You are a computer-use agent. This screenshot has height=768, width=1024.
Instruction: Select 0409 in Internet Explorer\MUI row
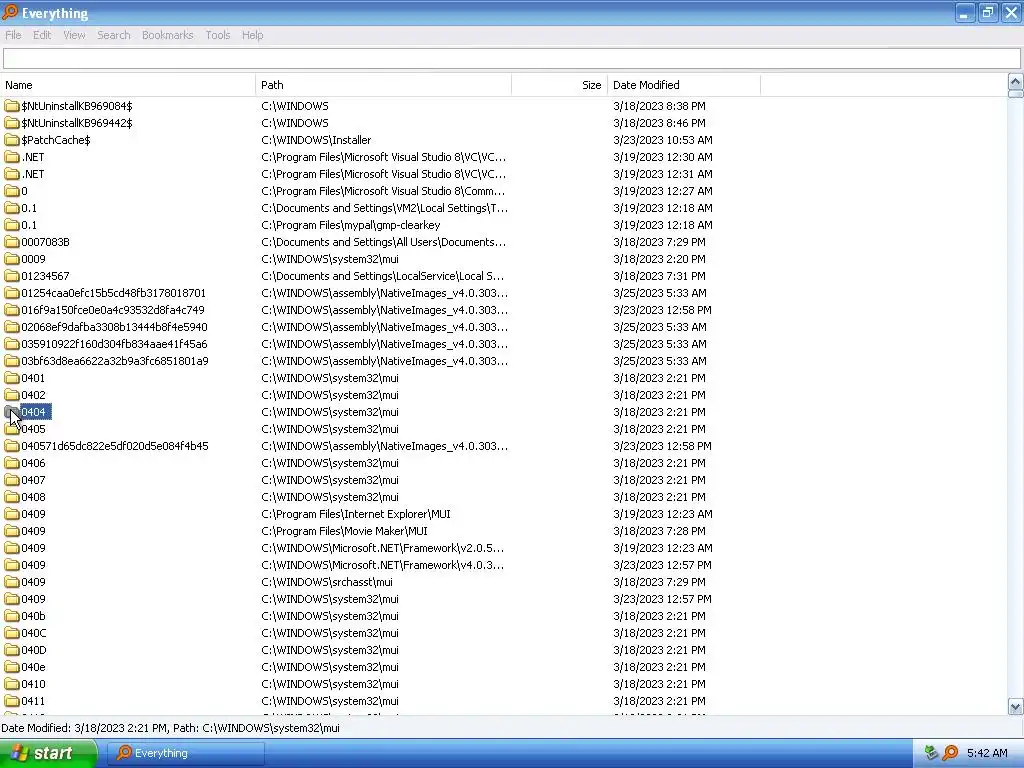pyautogui.click(x=33, y=514)
